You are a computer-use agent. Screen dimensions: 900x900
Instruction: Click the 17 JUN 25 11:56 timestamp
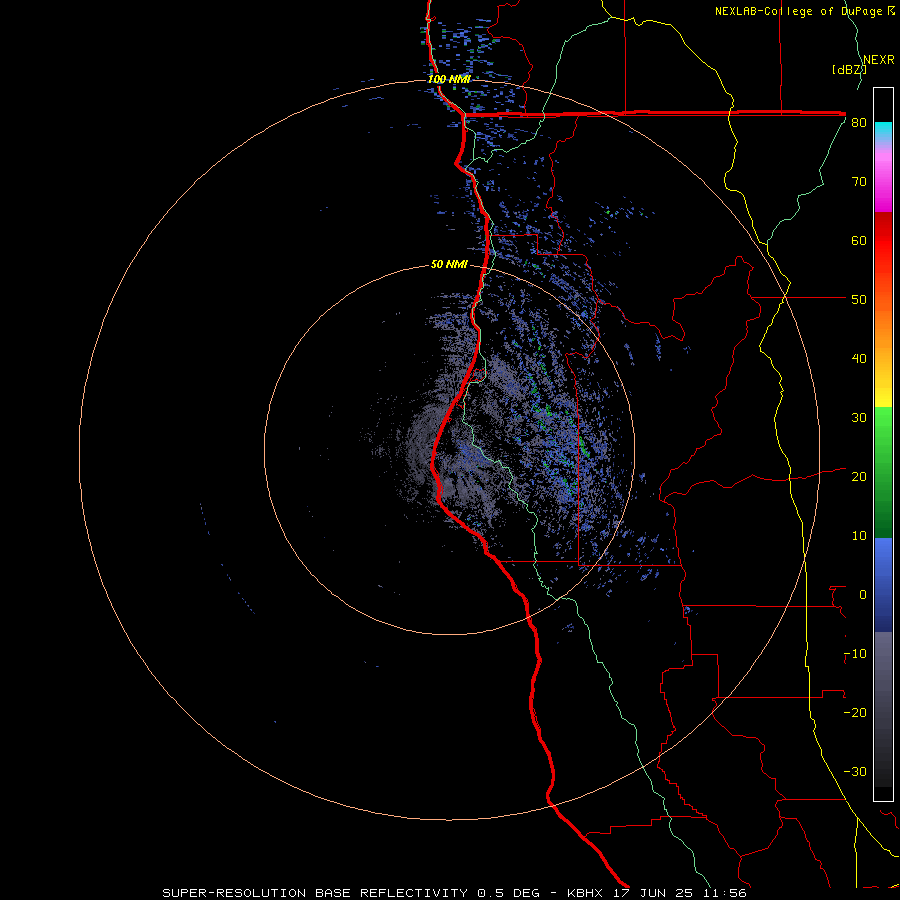tap(680, 893)
